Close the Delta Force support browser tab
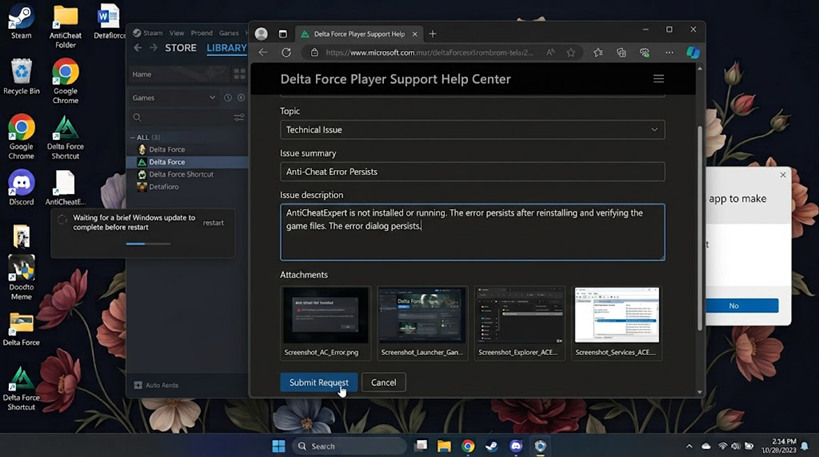This screenshot has height=457, width=819. (415, 34)
